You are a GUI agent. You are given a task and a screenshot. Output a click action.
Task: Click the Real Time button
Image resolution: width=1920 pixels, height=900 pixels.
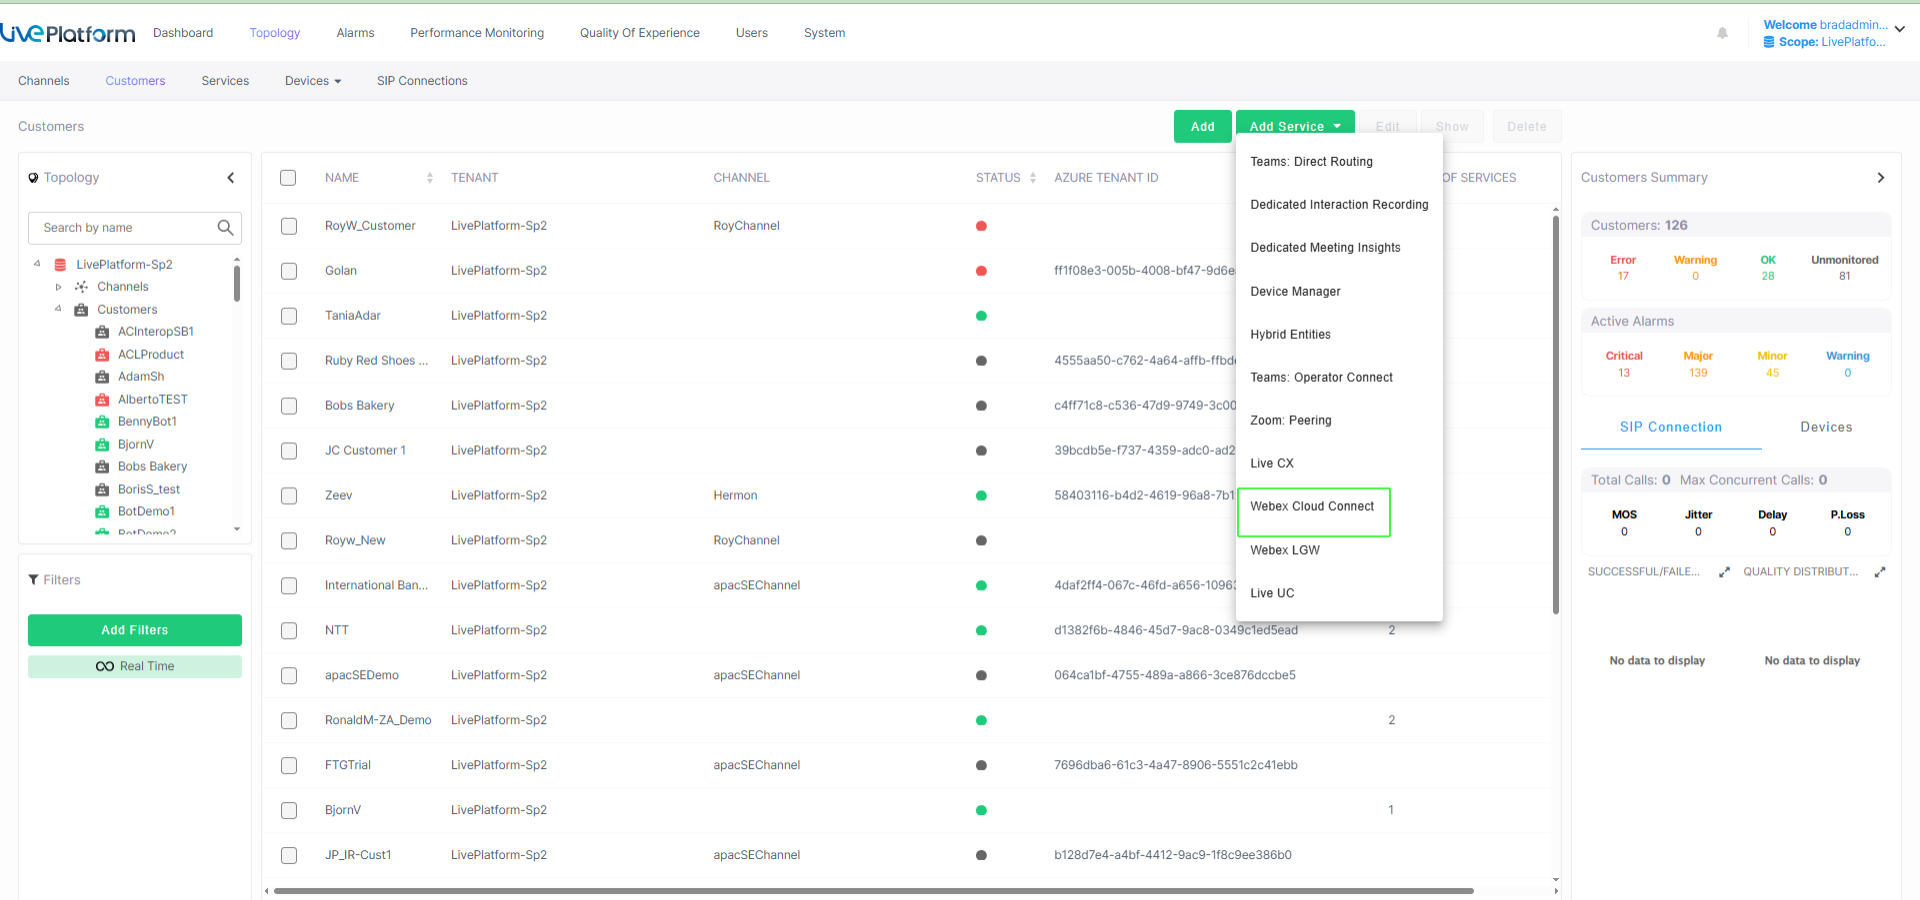135,666
